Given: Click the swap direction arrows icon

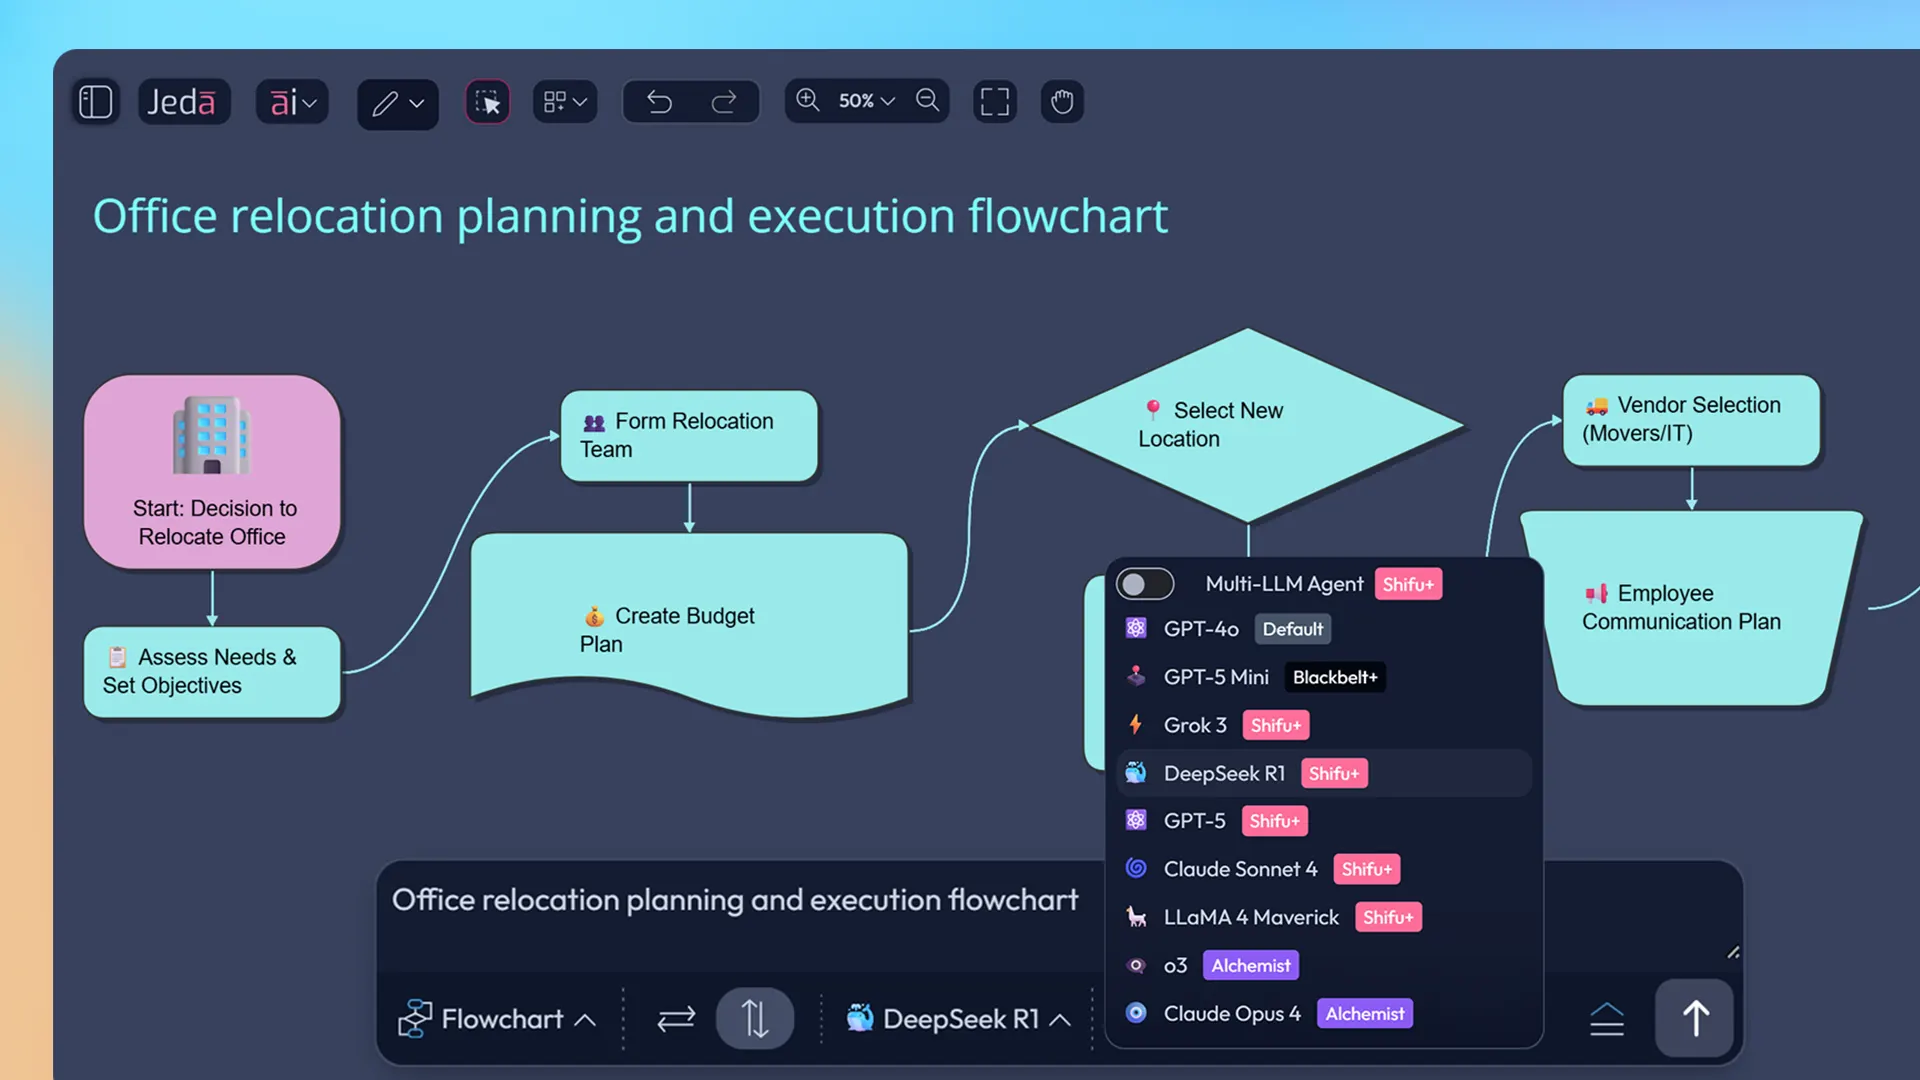Looking at the screenshot, I should 676,1018.
